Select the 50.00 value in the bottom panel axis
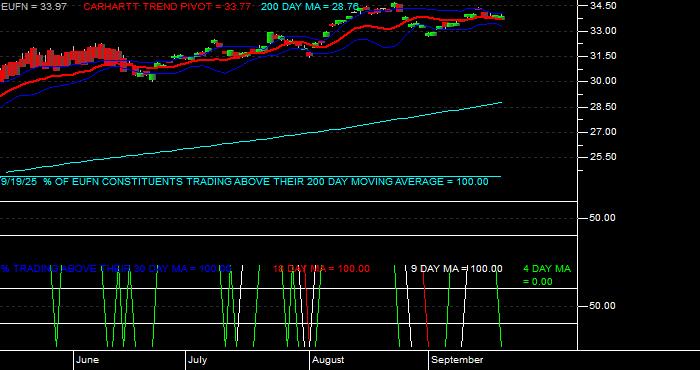This screenshot has width=700, height=370. [603, 306]
